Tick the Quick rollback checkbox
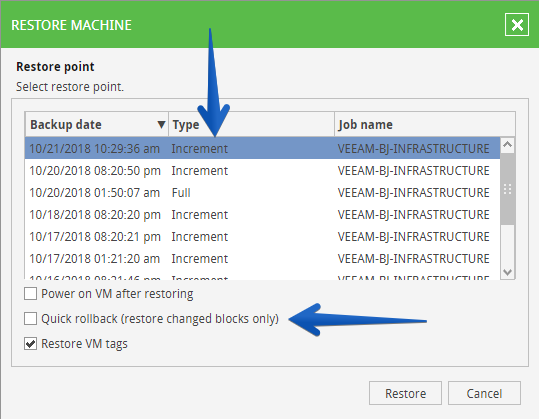 31,319
